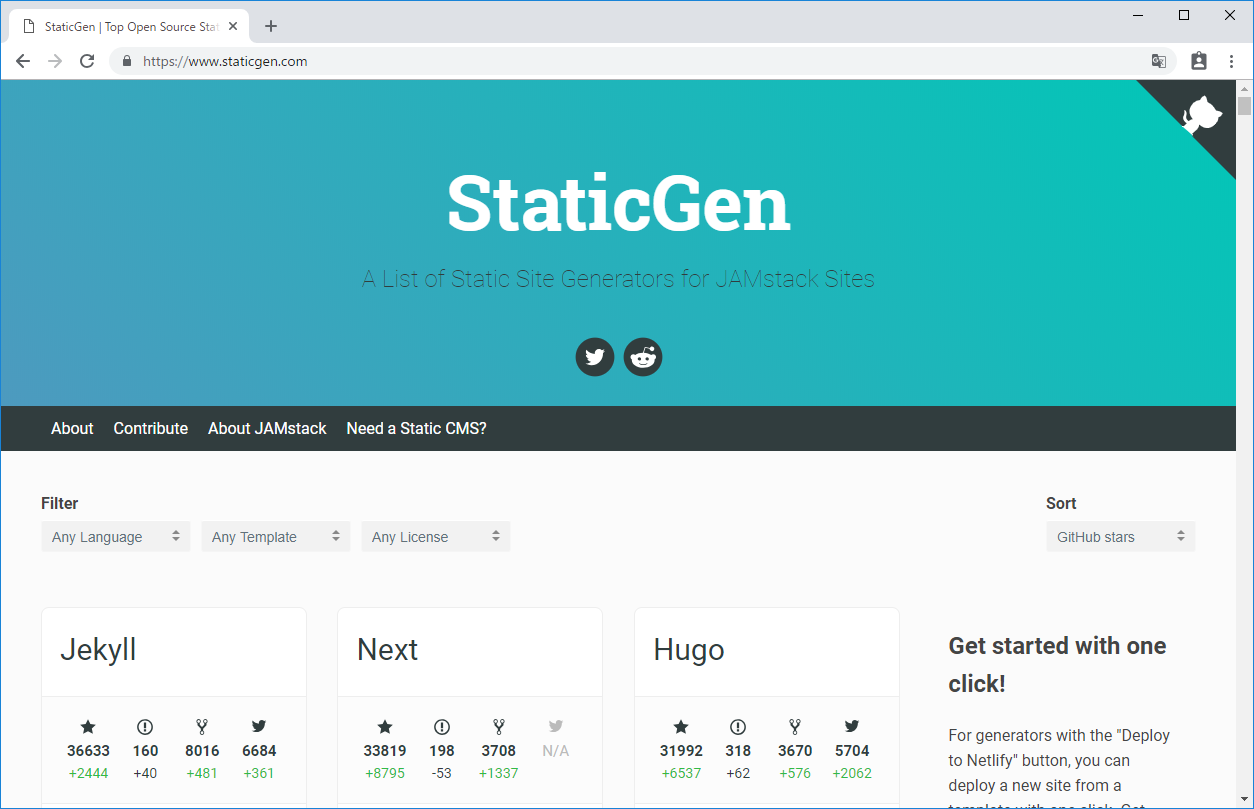
Task: Click Hugo's 5704 Twitter followers count
Action: 852,751
